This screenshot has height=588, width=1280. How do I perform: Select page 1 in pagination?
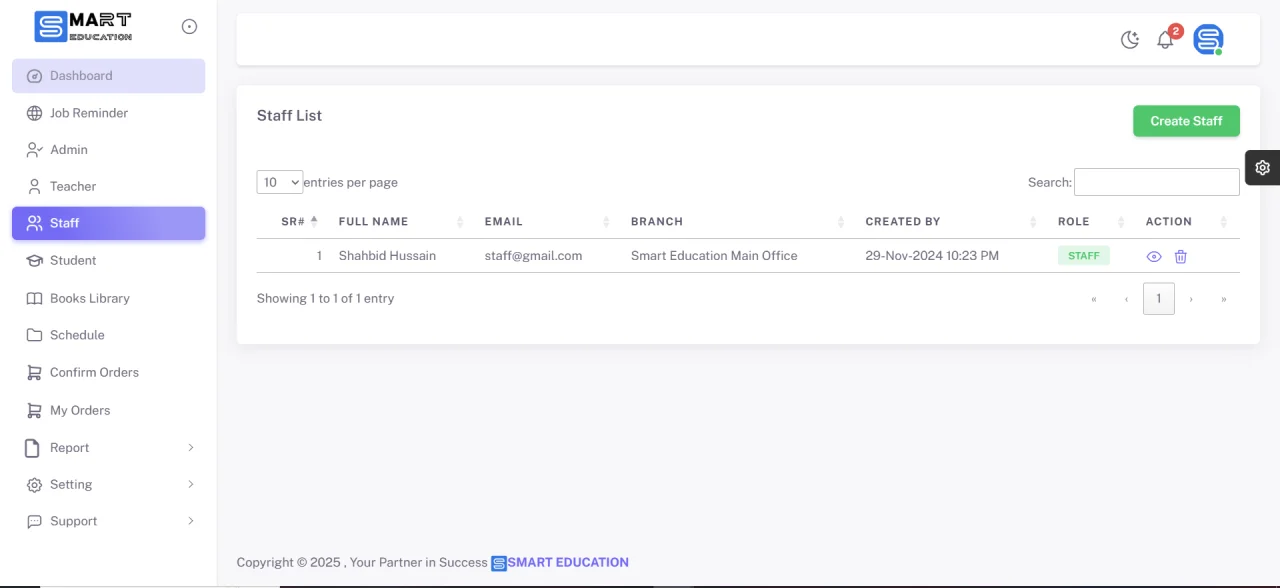[1159, 299]
